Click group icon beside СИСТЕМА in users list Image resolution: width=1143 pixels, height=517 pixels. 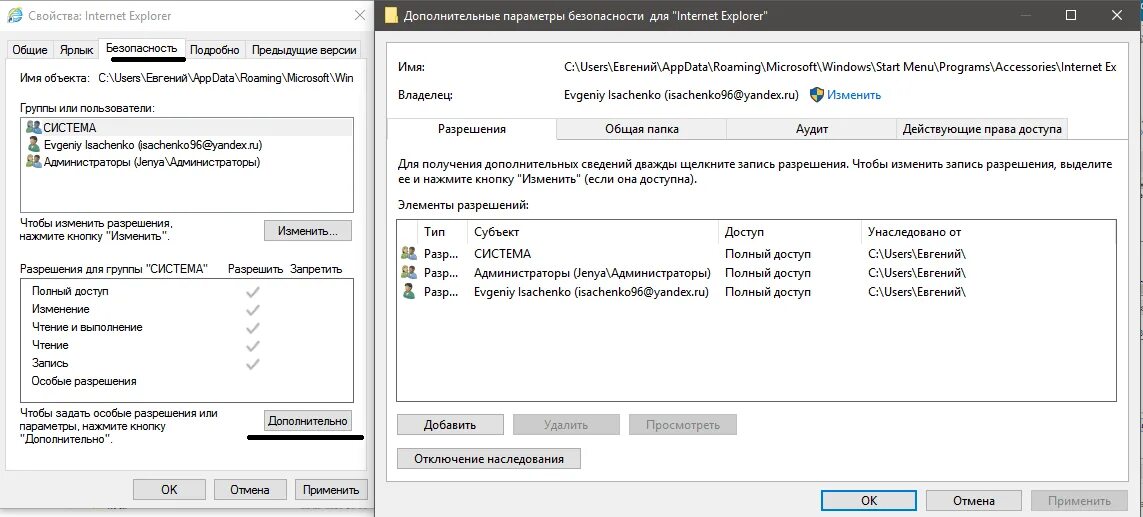coord(34,128)
